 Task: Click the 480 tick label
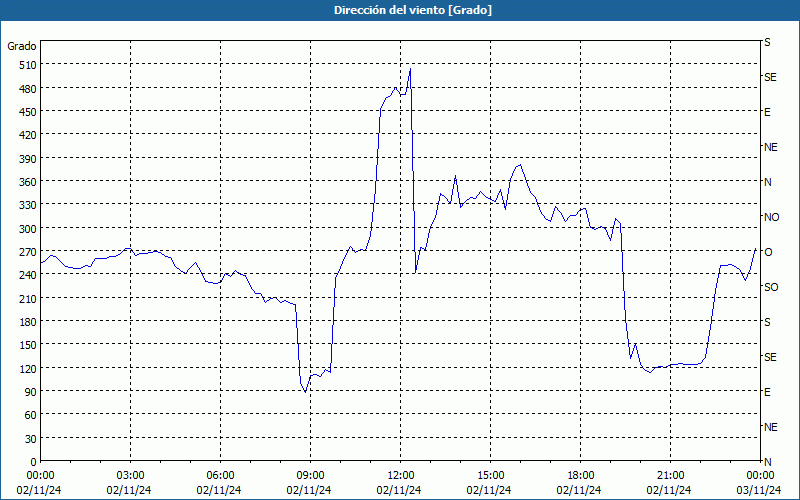[x=28, y=89]
